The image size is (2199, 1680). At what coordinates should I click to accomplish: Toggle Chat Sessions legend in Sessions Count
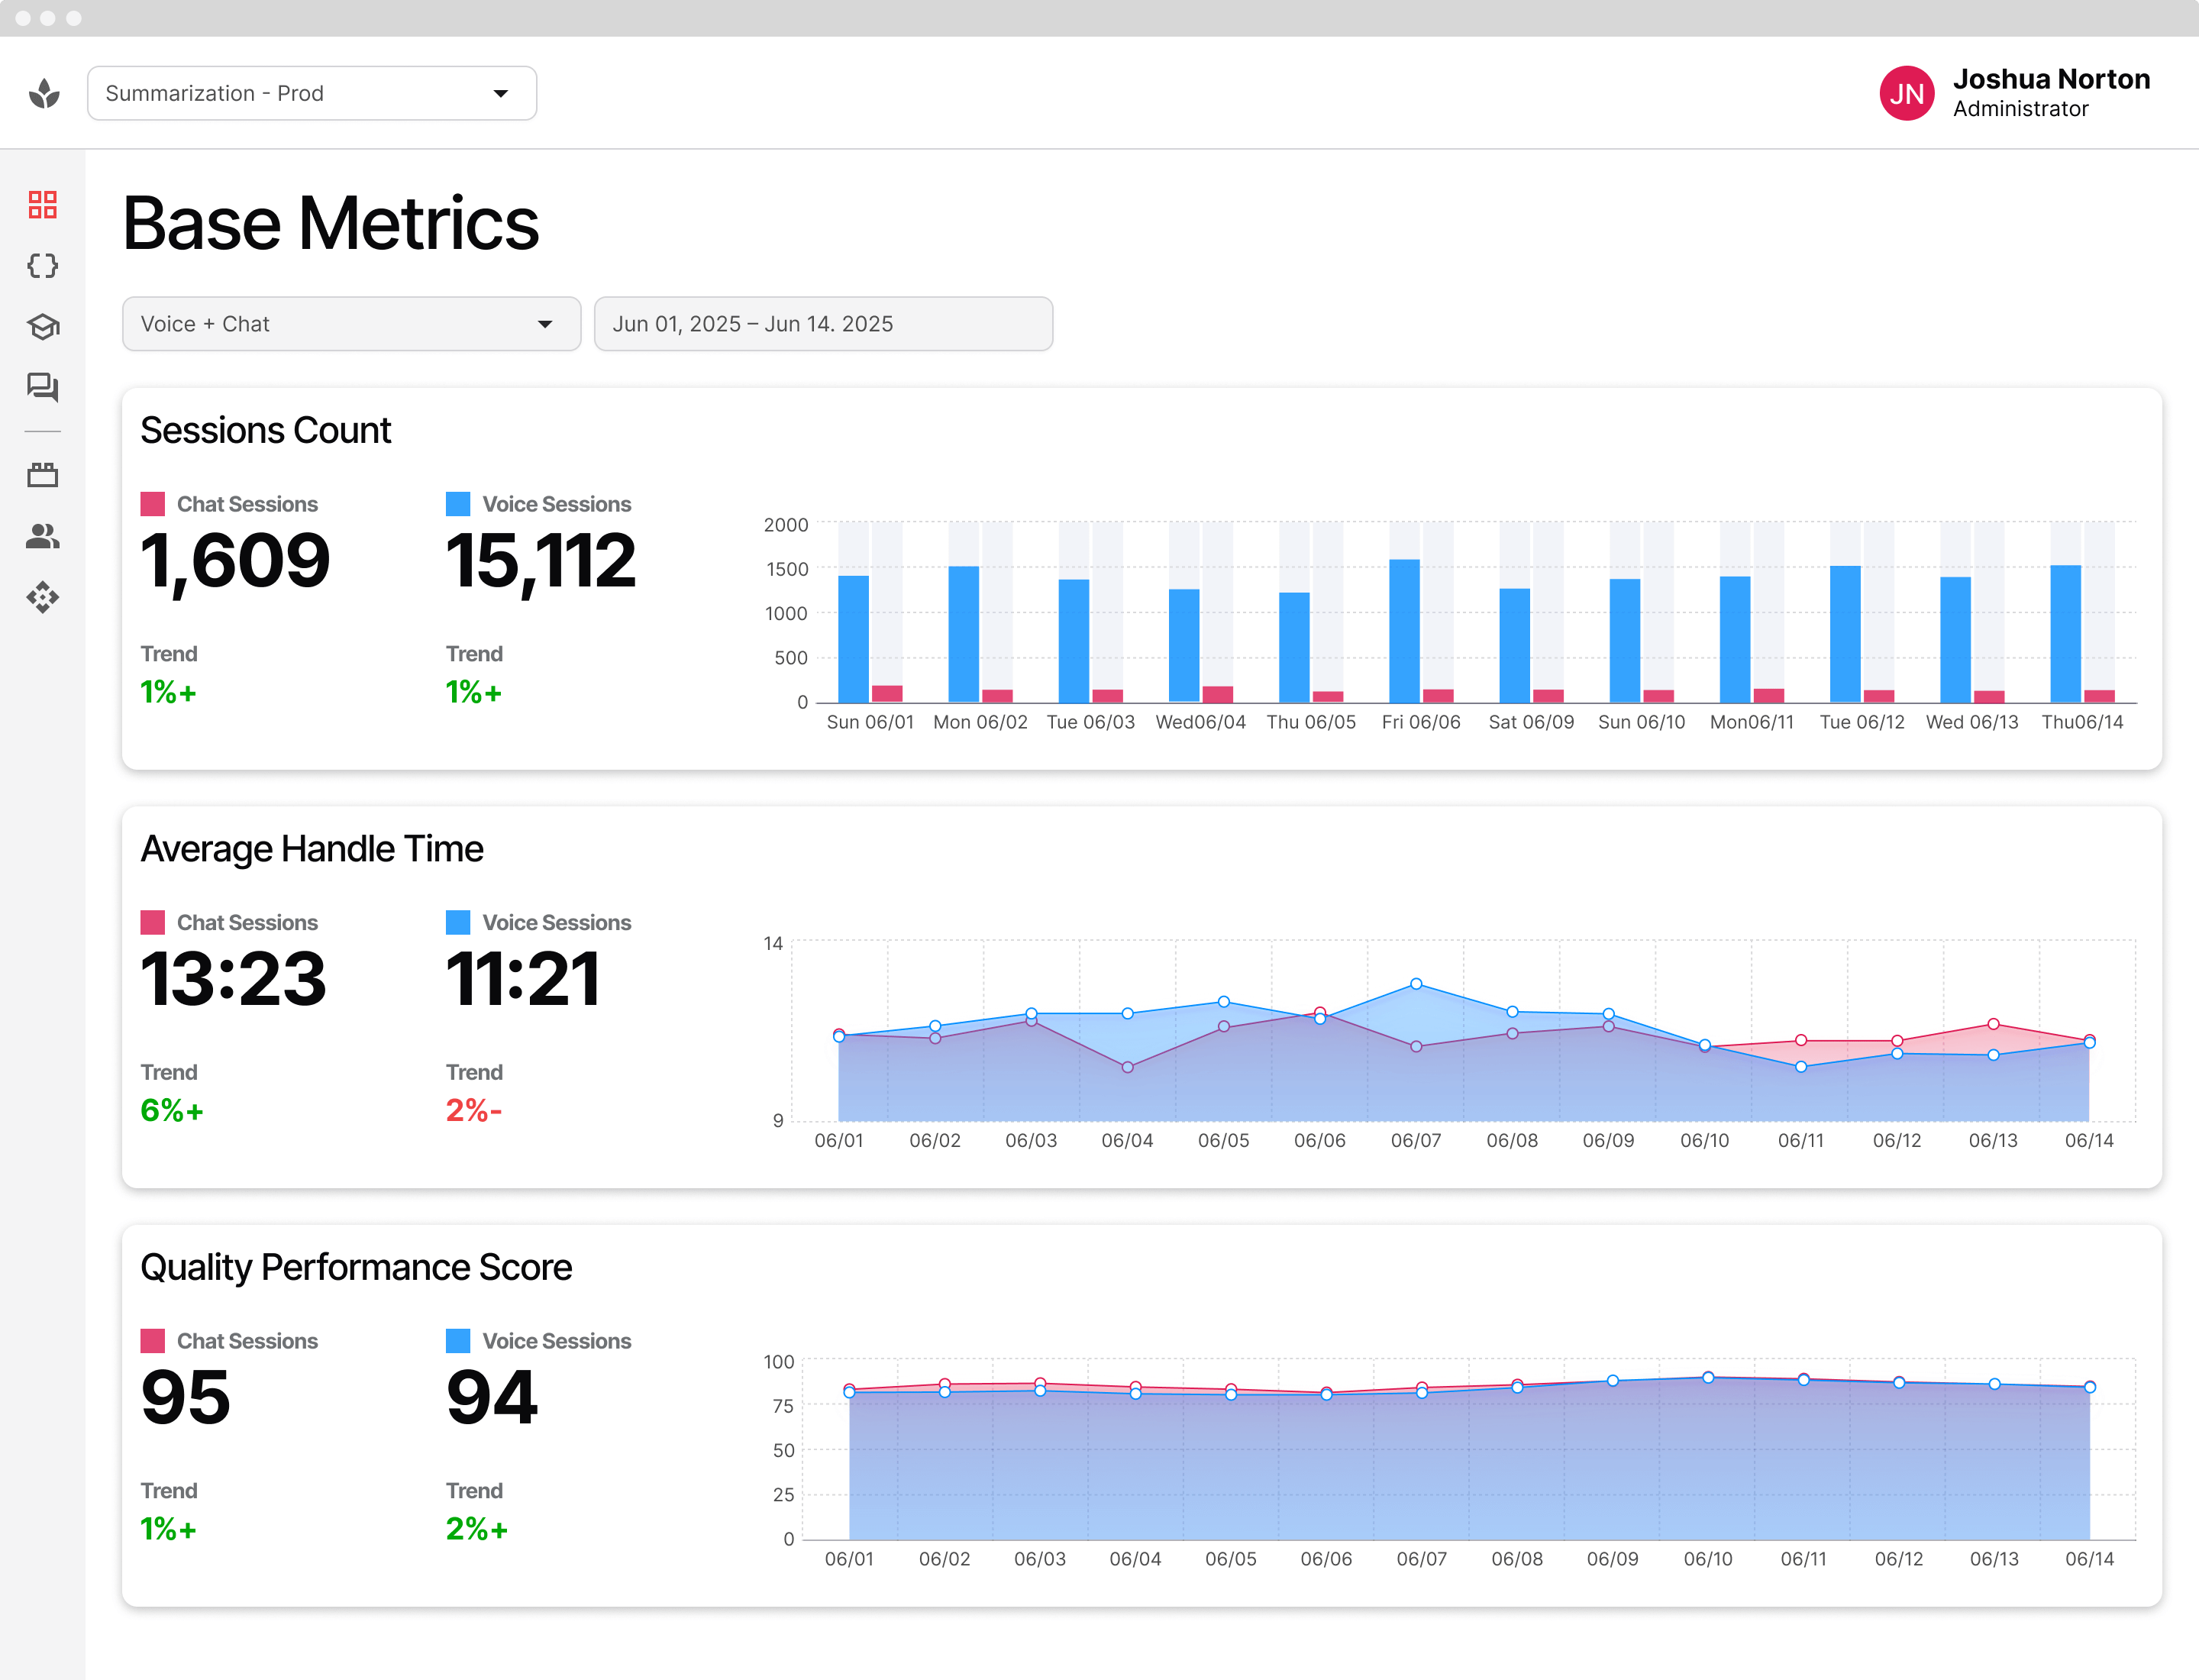[247, 504]
